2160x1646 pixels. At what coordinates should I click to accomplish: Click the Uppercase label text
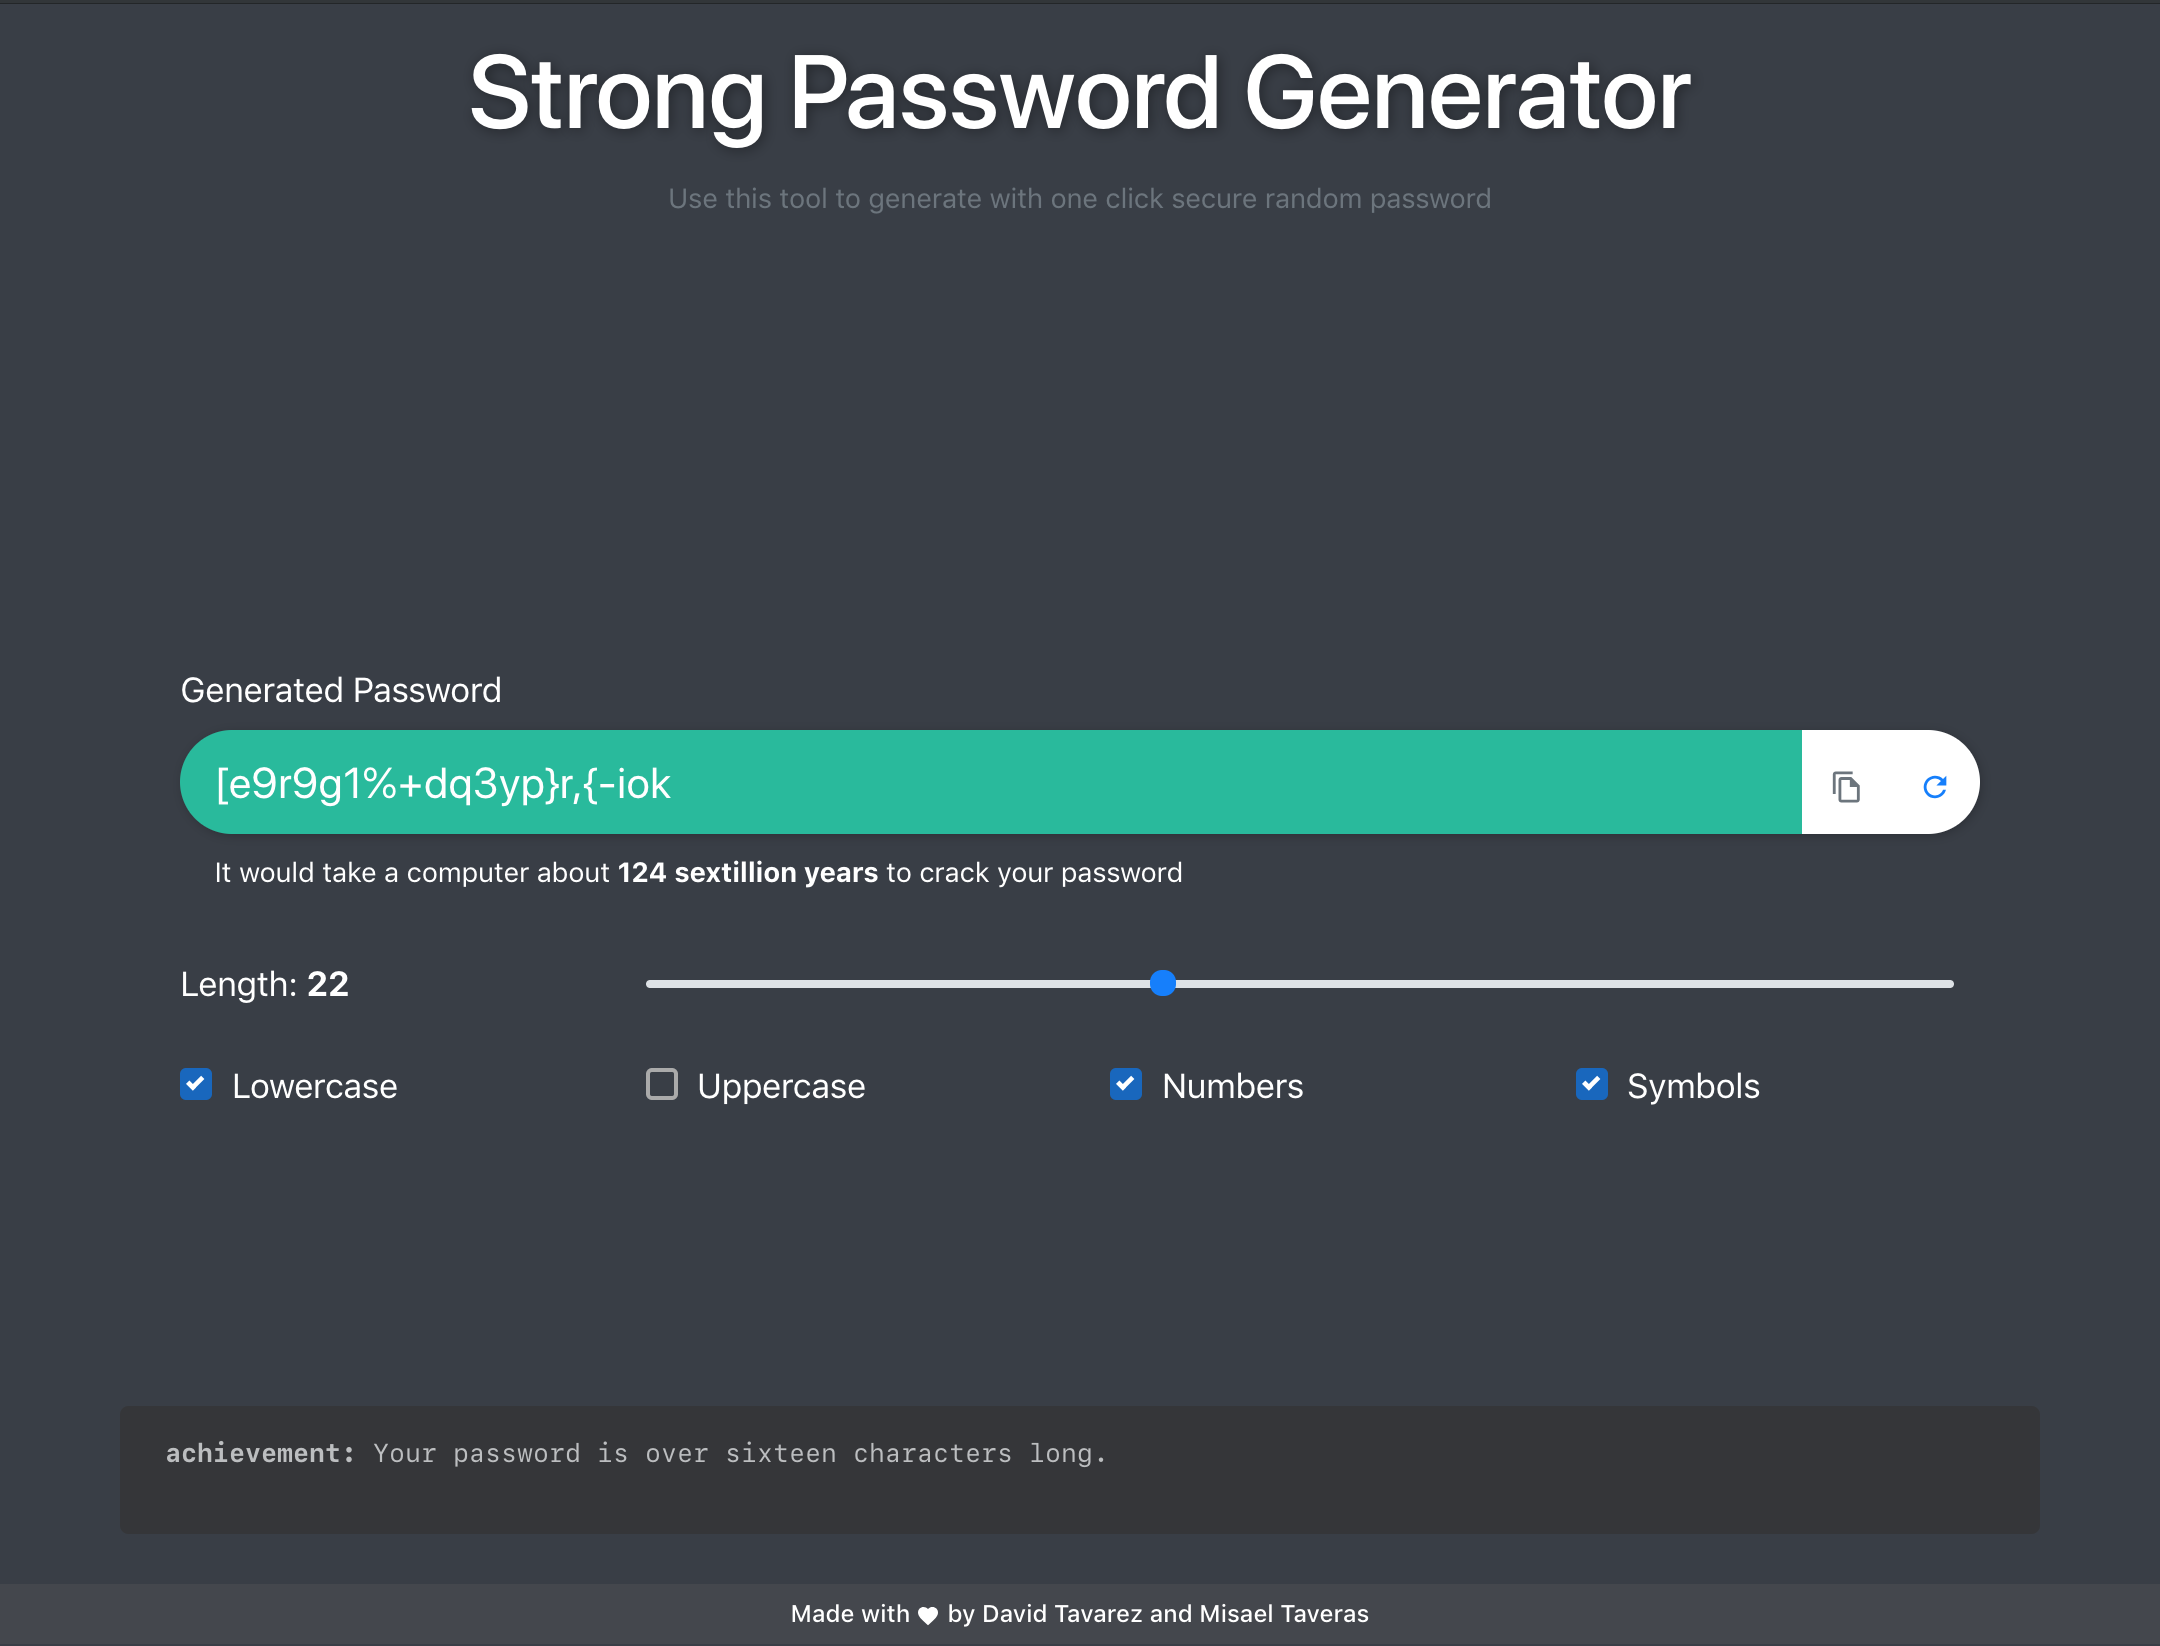coord(780,1086)
